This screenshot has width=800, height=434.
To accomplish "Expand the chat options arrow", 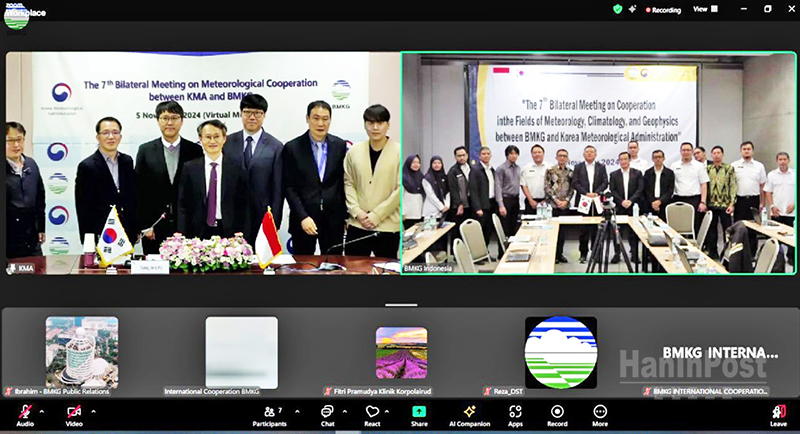I will coord(346,411).
